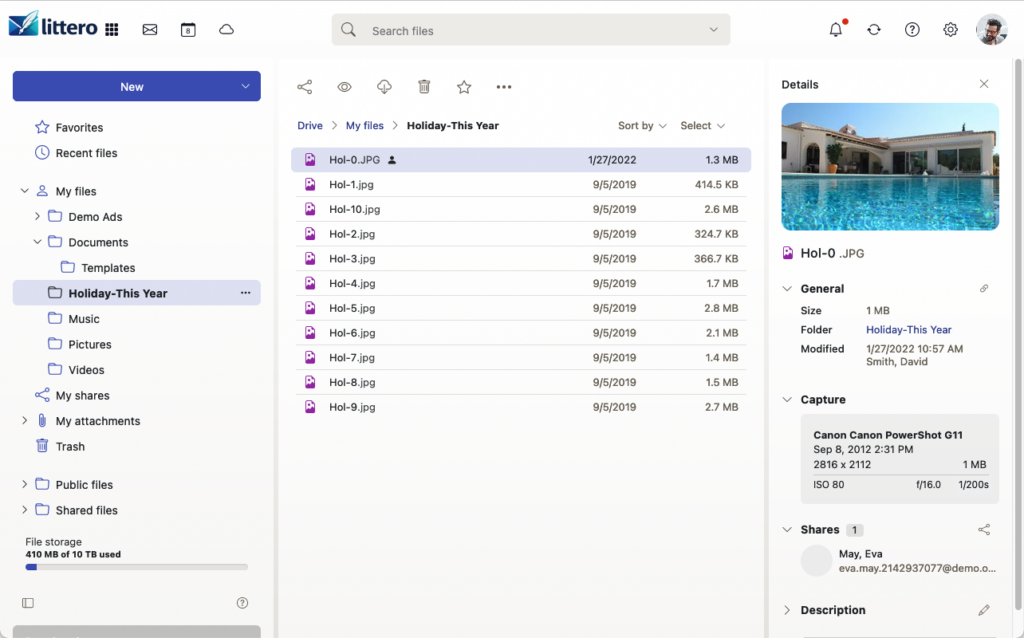The image size is (1024, 638).
Task: Click the cloud download icon in the toolbar
Action: (384, 87)
